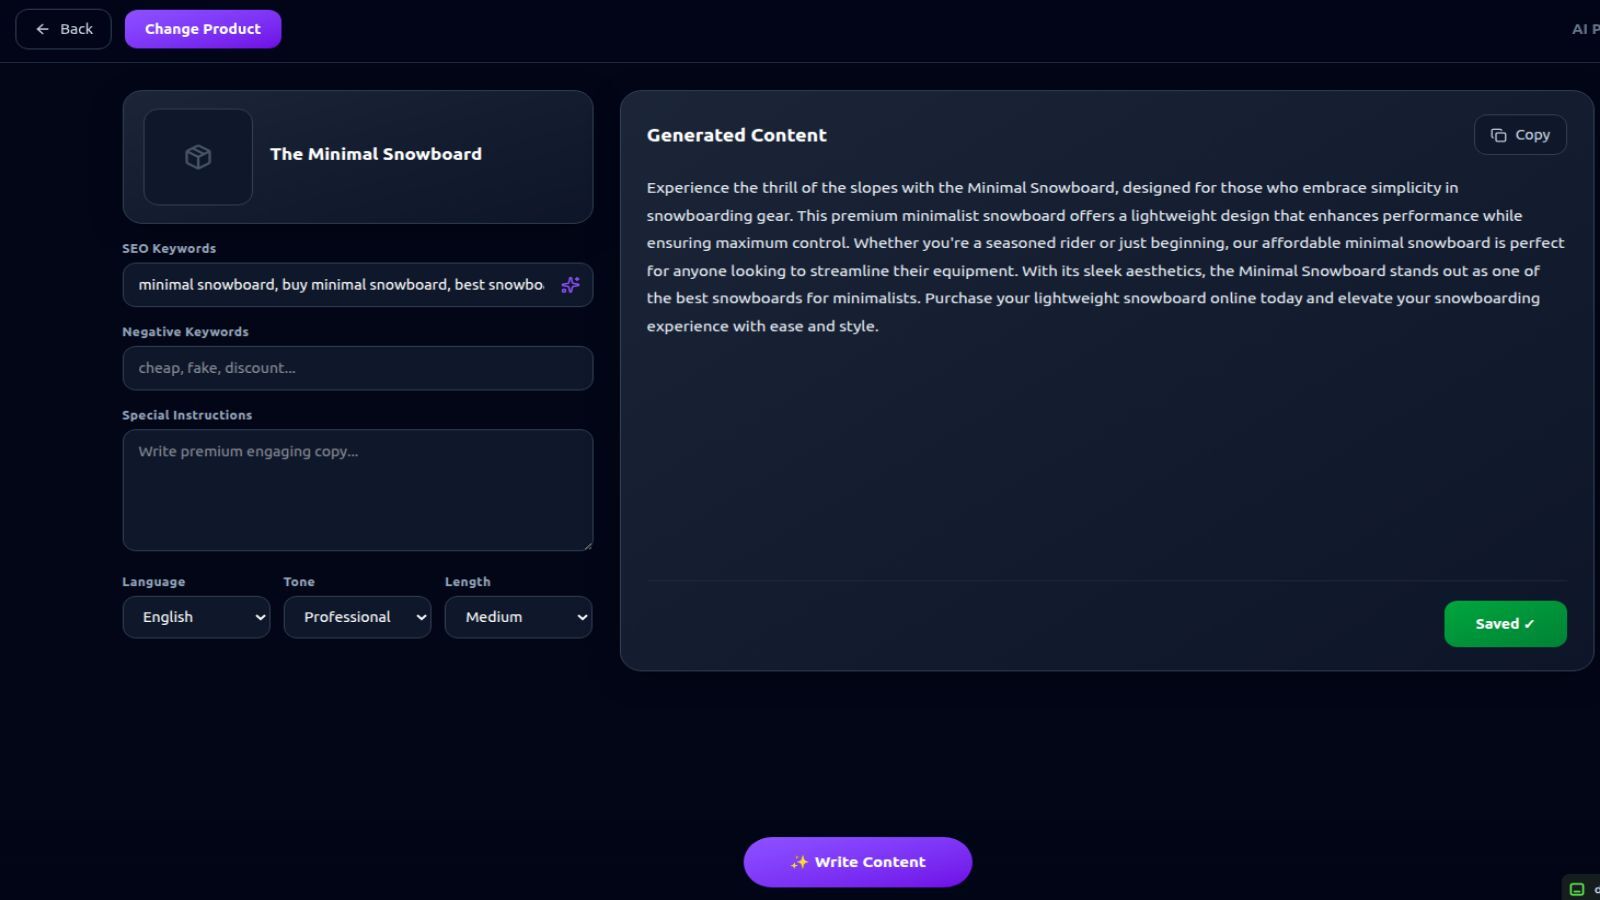Click the product box placeholder icon
The width and height of the screenshot is (1600, 900).
[x=198, y=157]
